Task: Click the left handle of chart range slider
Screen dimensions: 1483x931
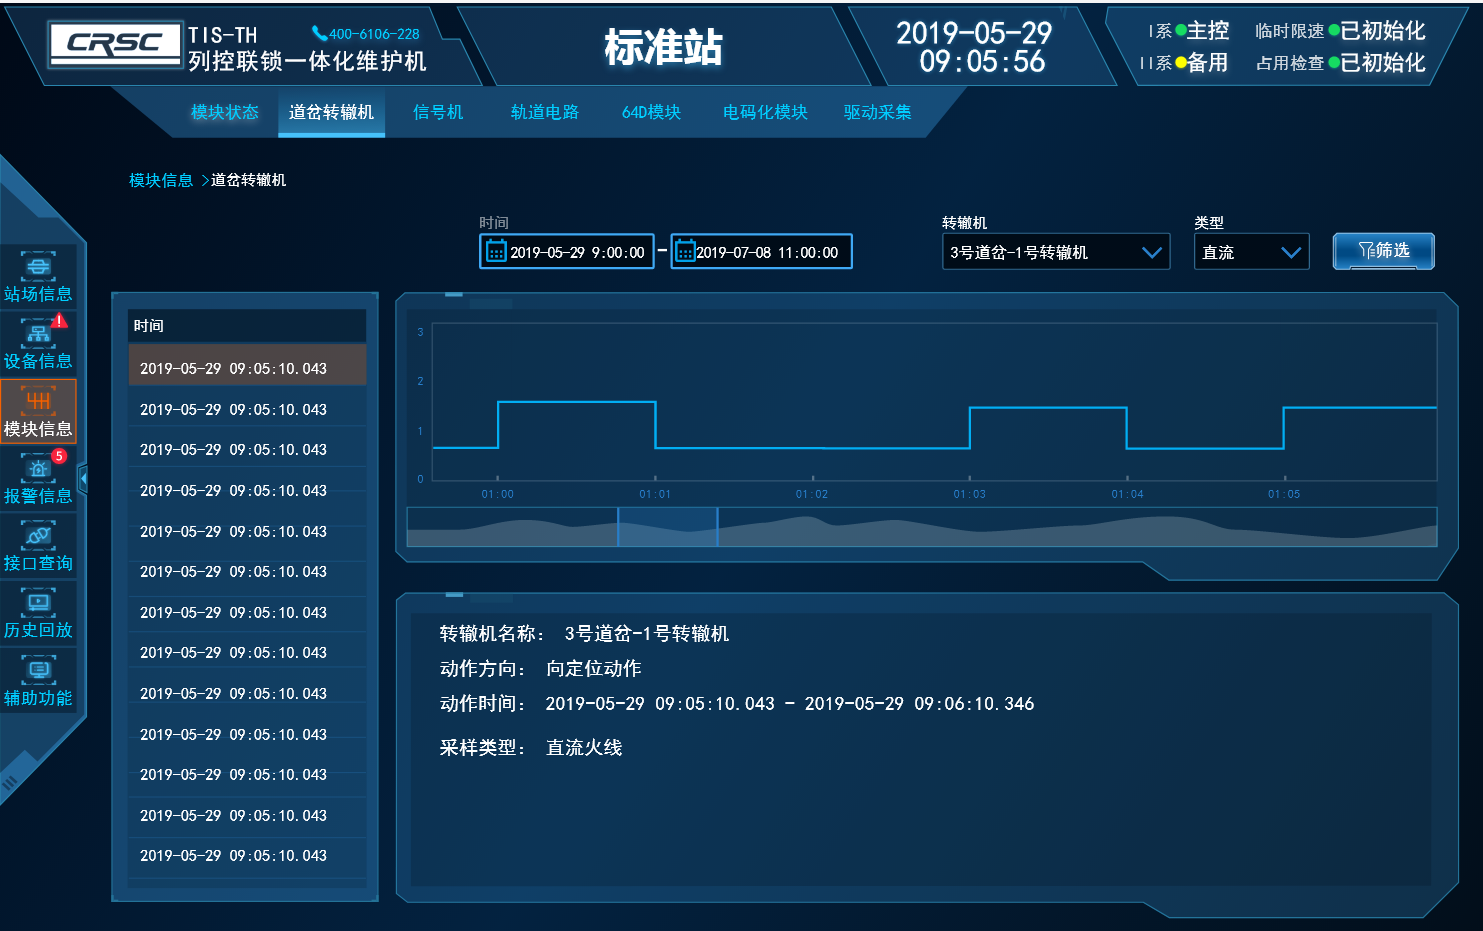Action: pyautogui.click(x=618, y=527)
